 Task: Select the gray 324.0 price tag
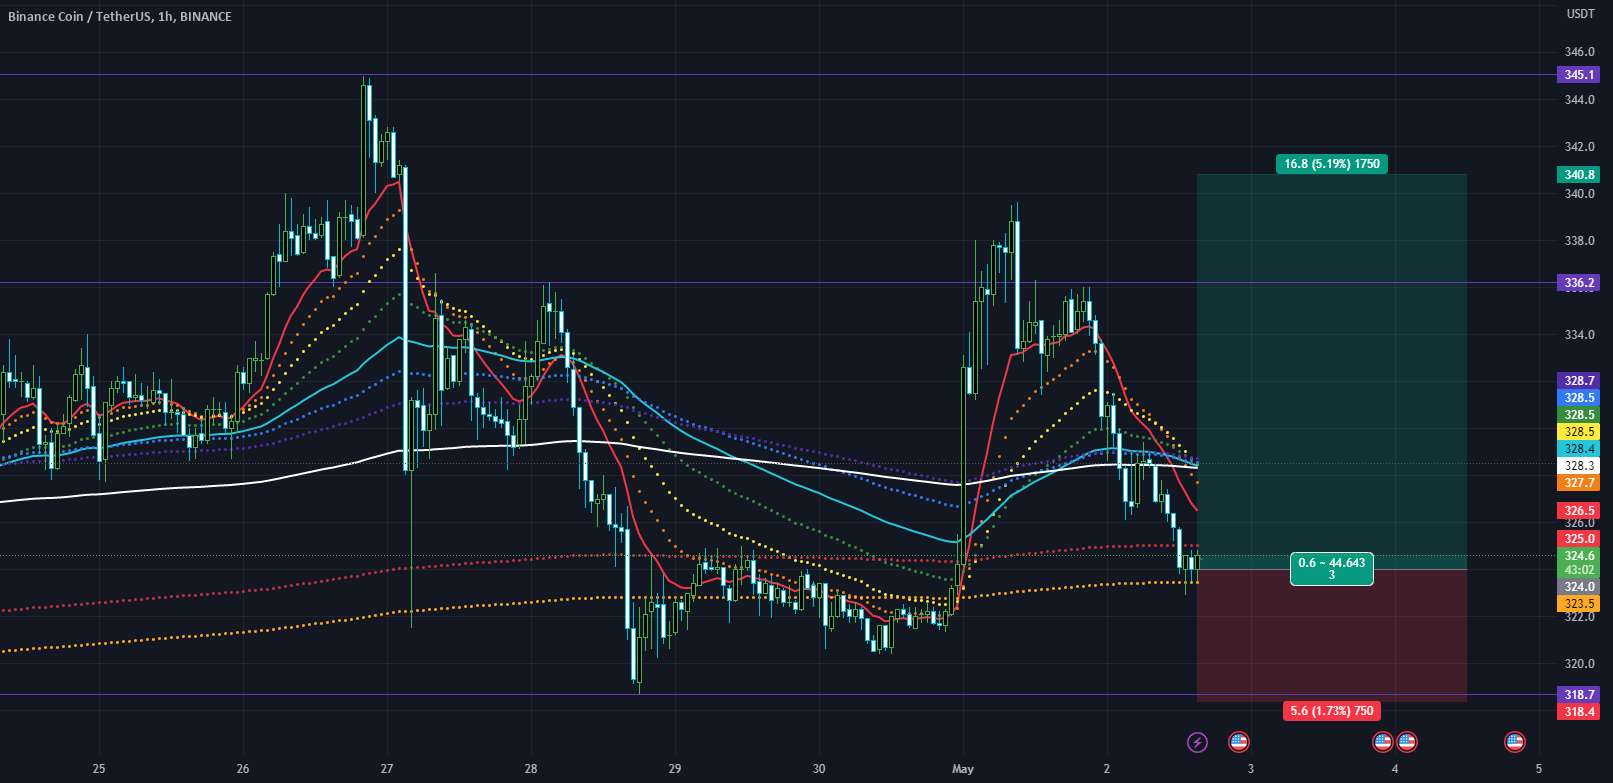pos(1580,587)
